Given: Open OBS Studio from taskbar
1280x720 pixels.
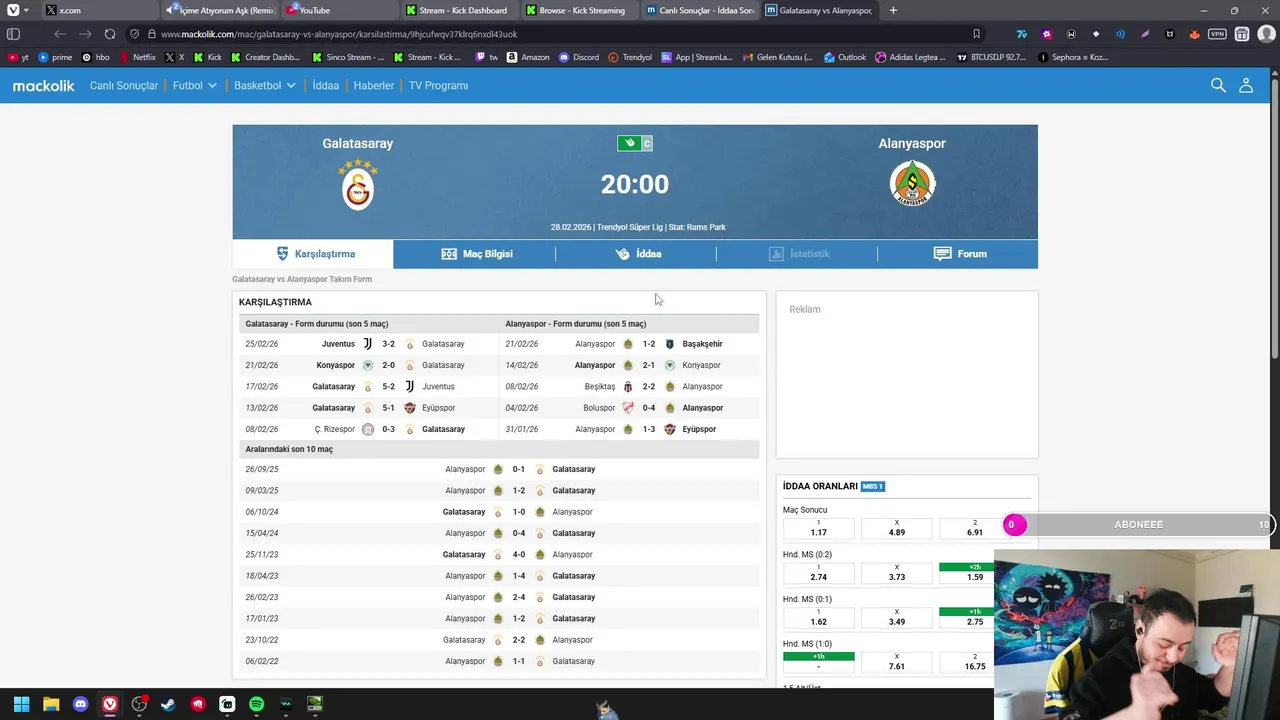Looking at the screenshot, I should point(139,704).
